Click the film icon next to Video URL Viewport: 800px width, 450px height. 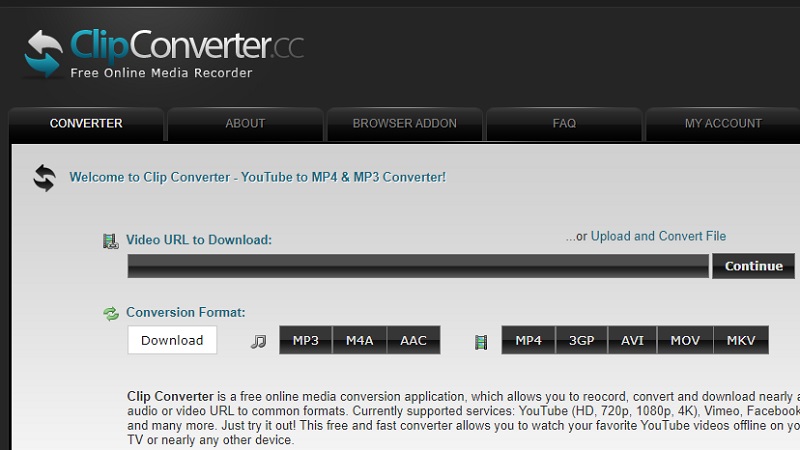coord(111,241)
